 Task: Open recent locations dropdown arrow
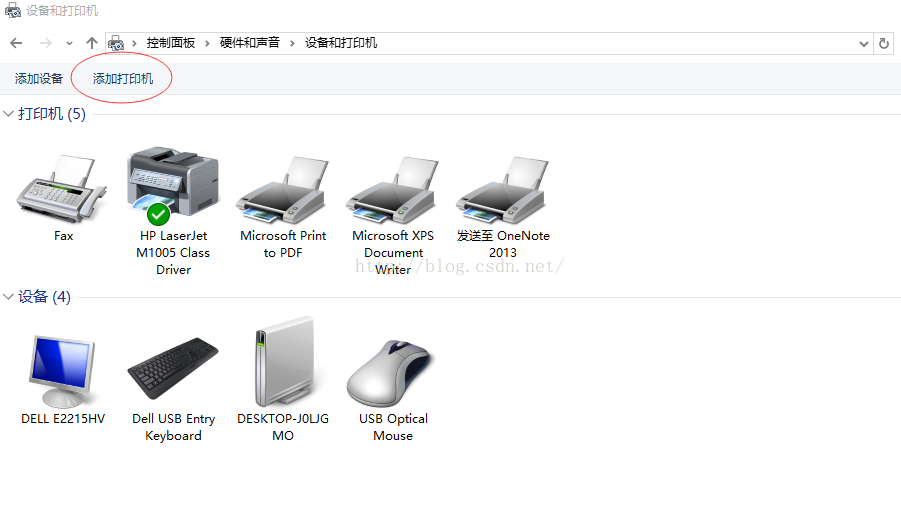click(x=70, y=43)
